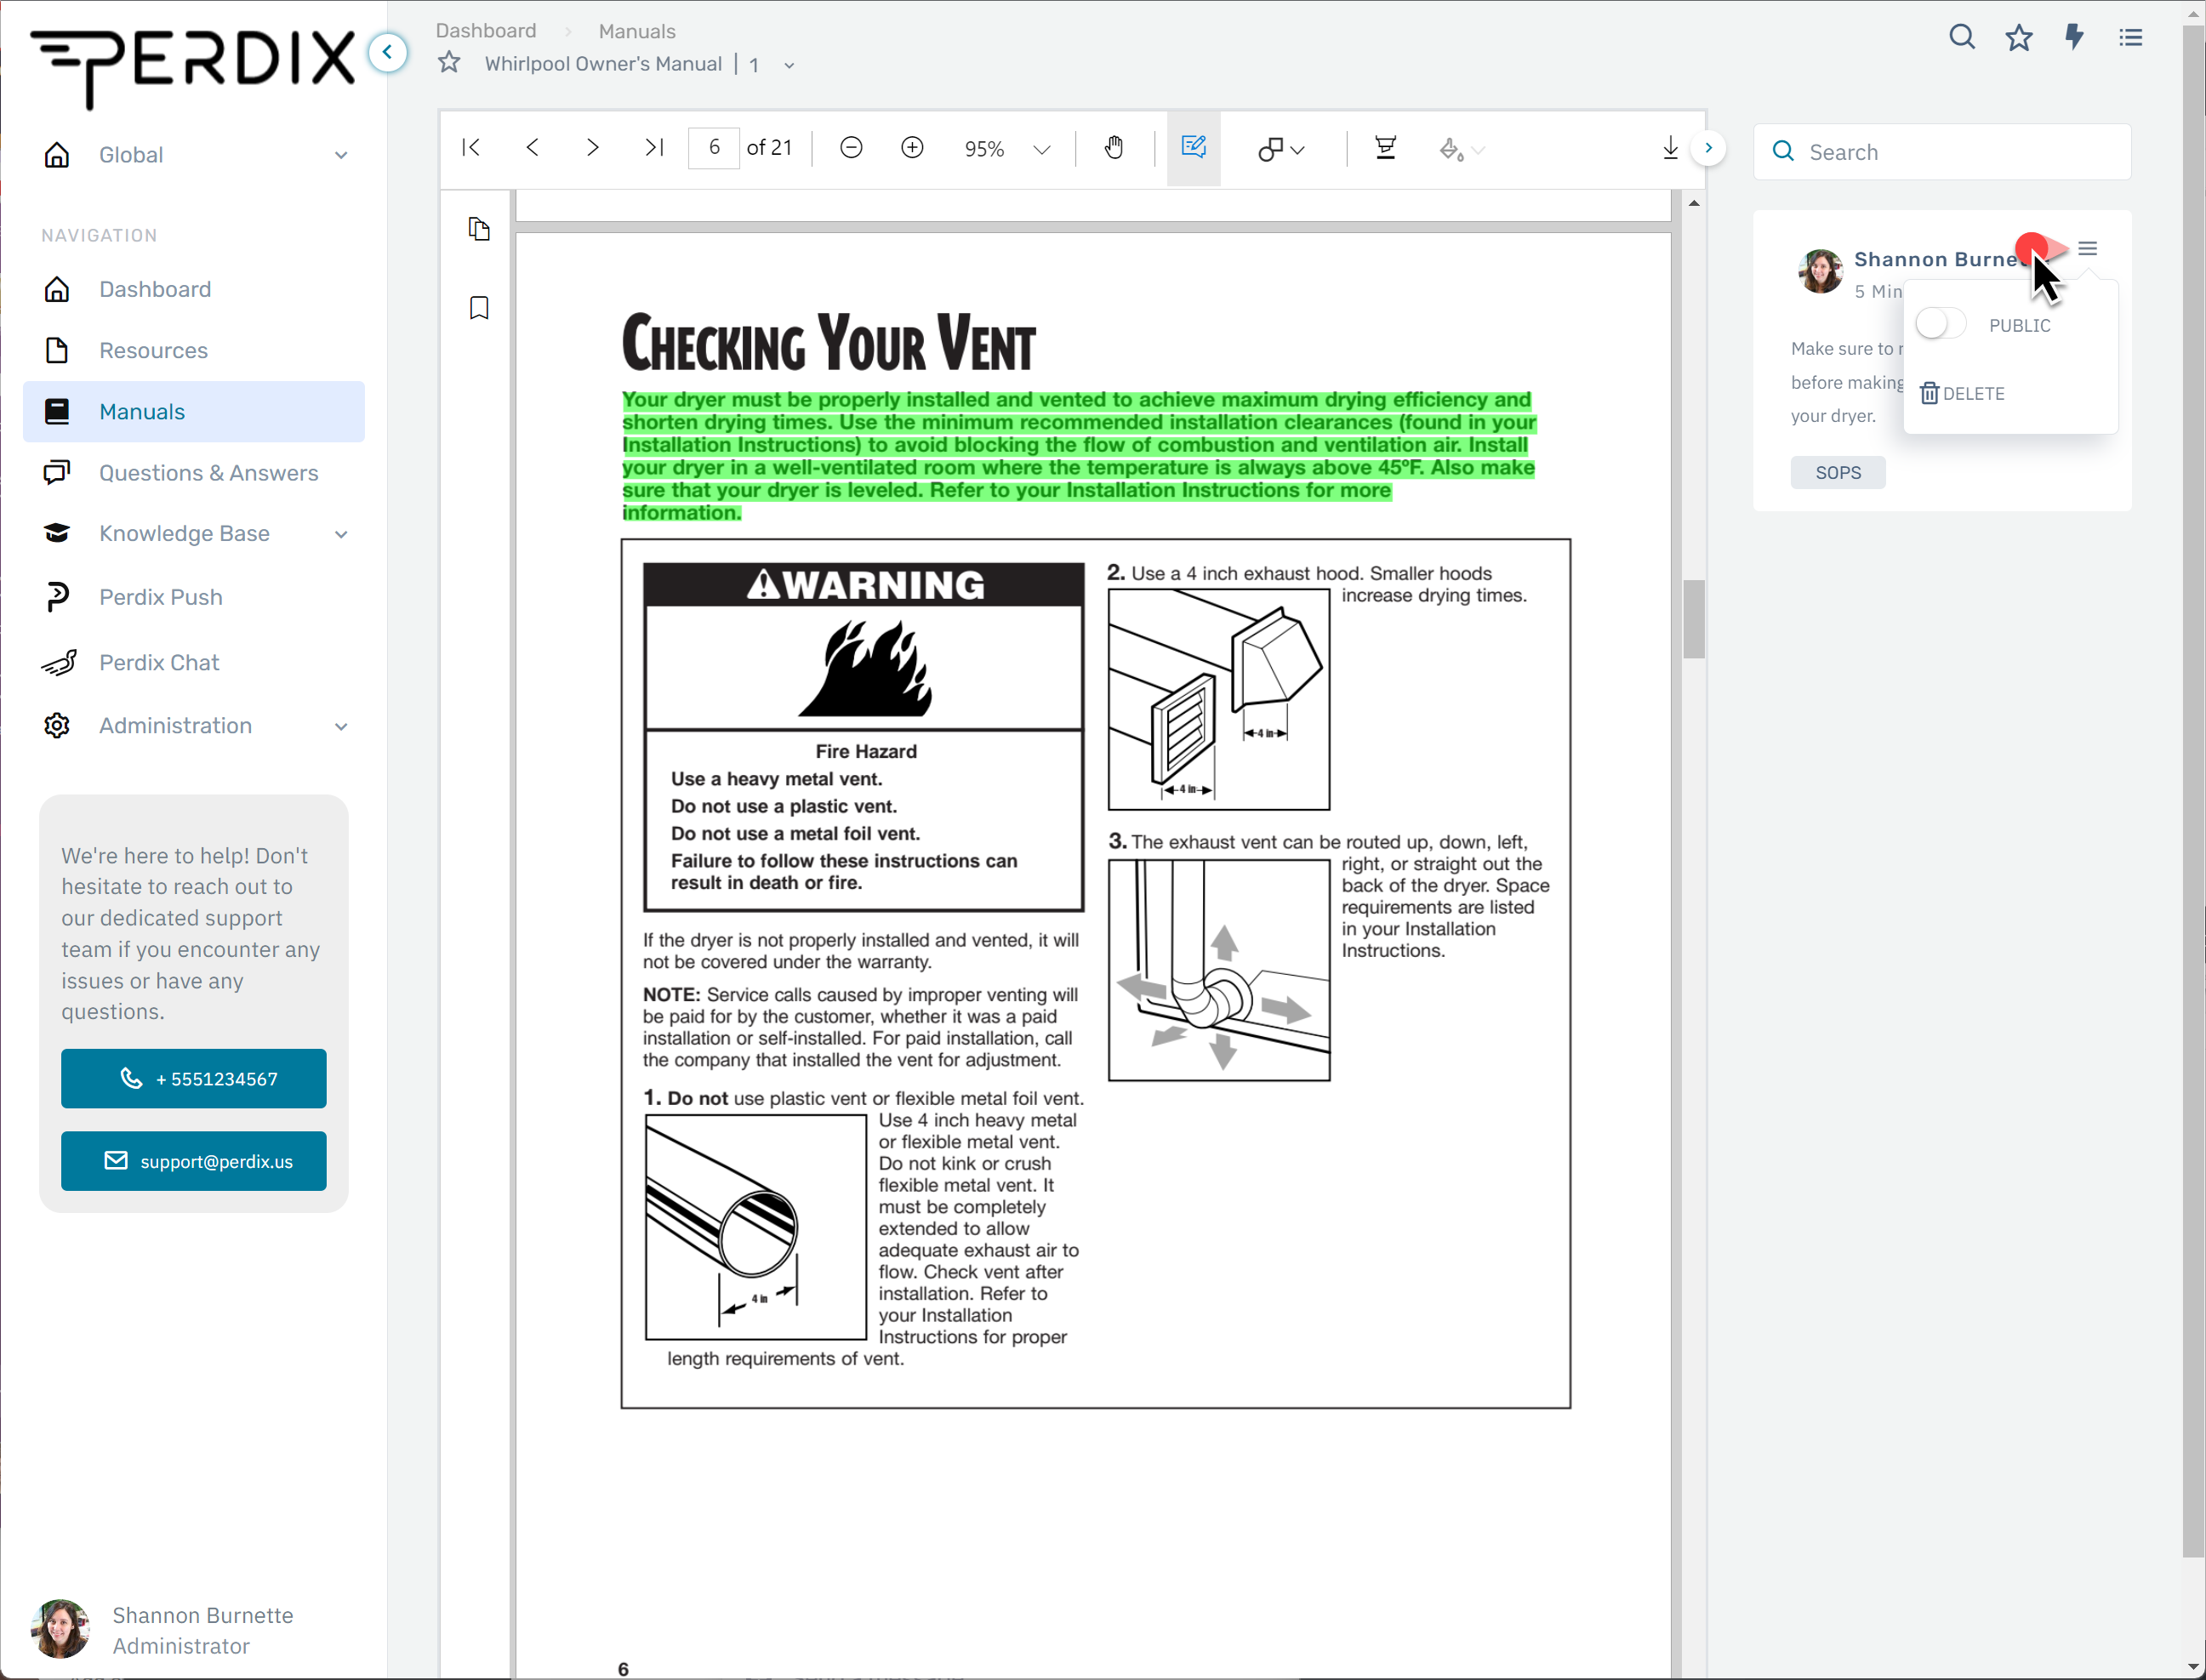Image resolution: width=2206 pixels, height=1680 pixels.
Task: Delete the comment
Action: (1962, 393)
